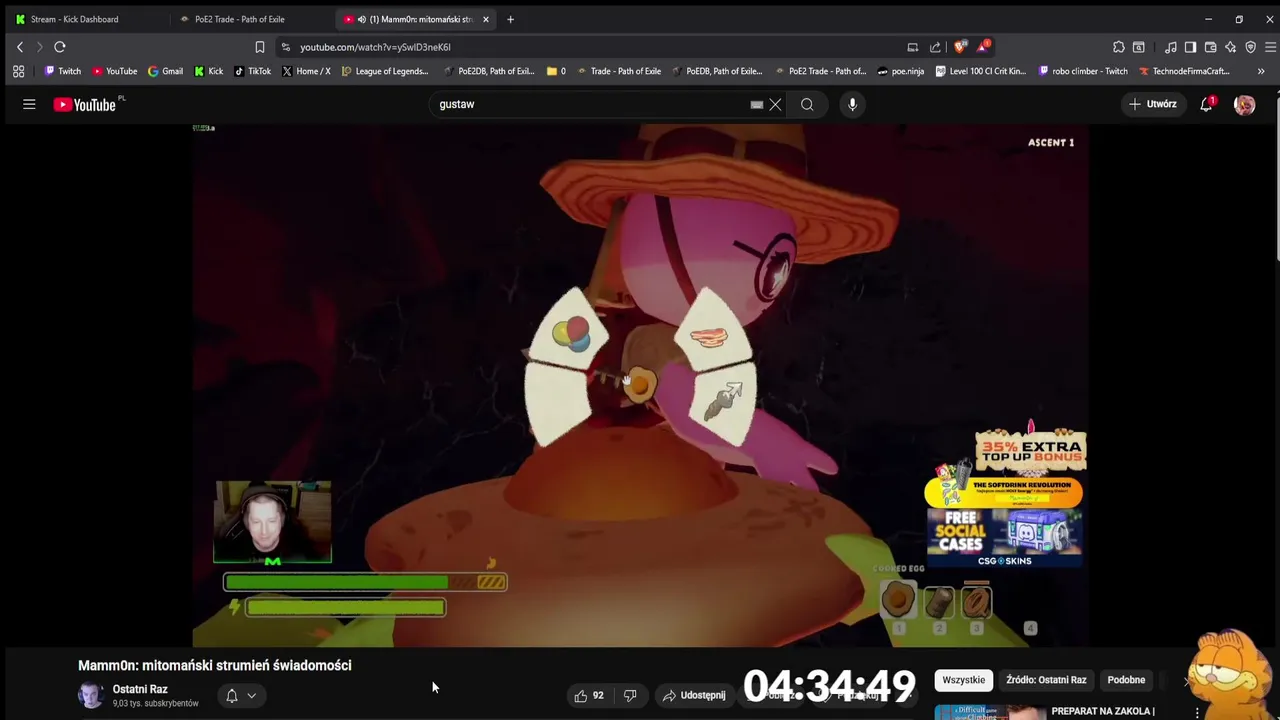Image resolution: width=1280 pixels, height=720 pixels.
Task: Open the TikTok bookmark
Action: [x=252, y=71]
